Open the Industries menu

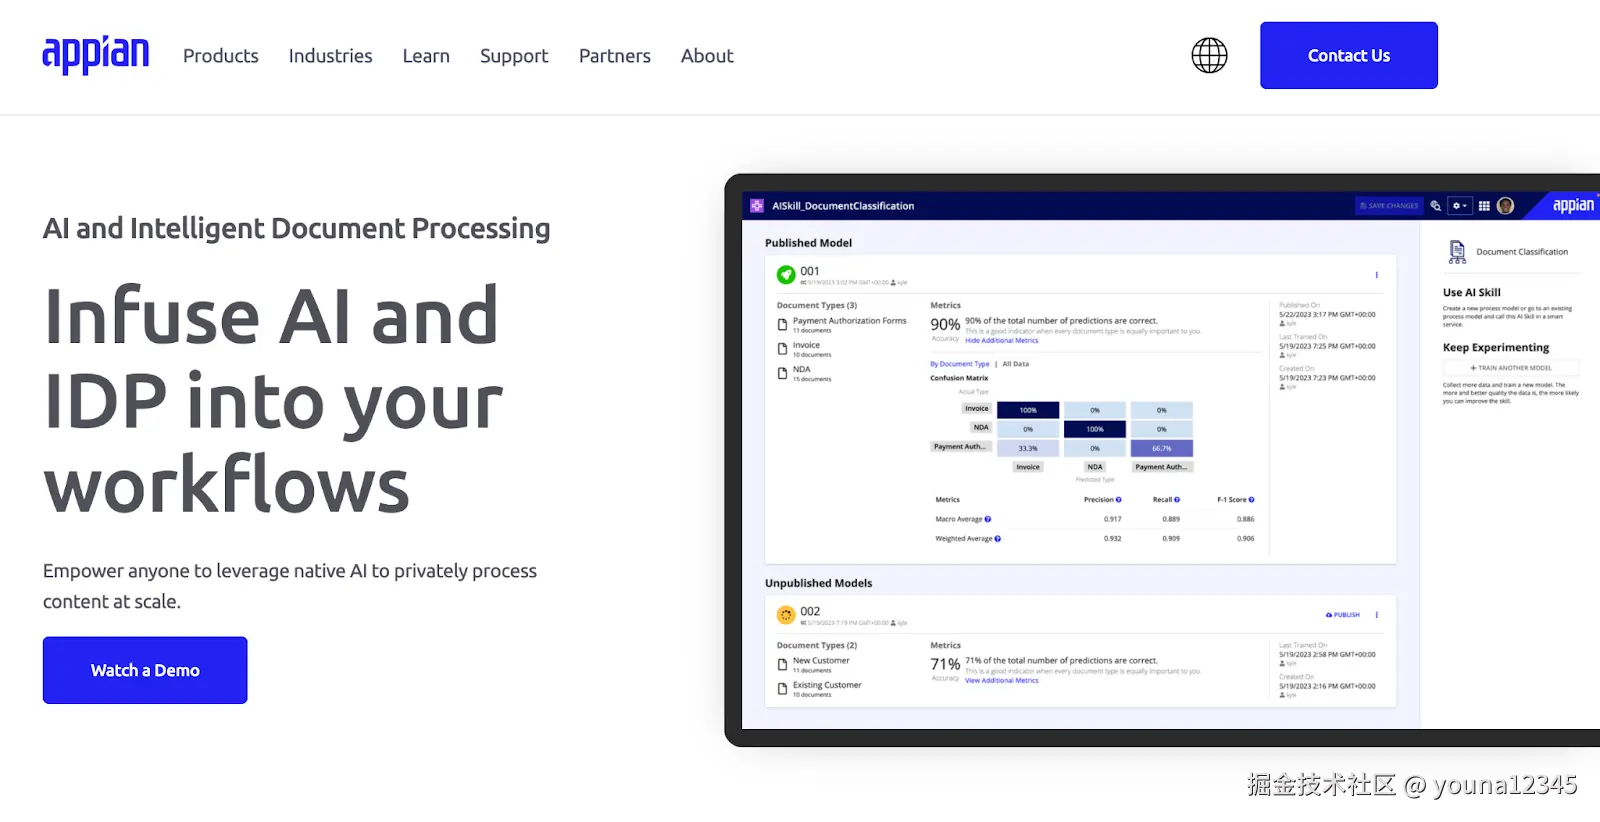330,56
